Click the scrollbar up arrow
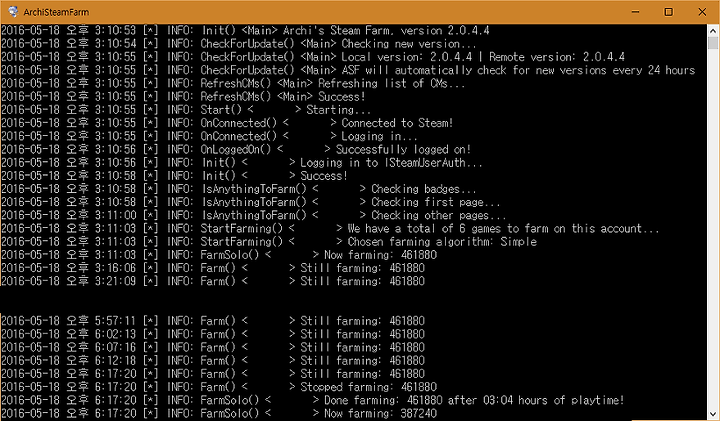 coord(713,30)
